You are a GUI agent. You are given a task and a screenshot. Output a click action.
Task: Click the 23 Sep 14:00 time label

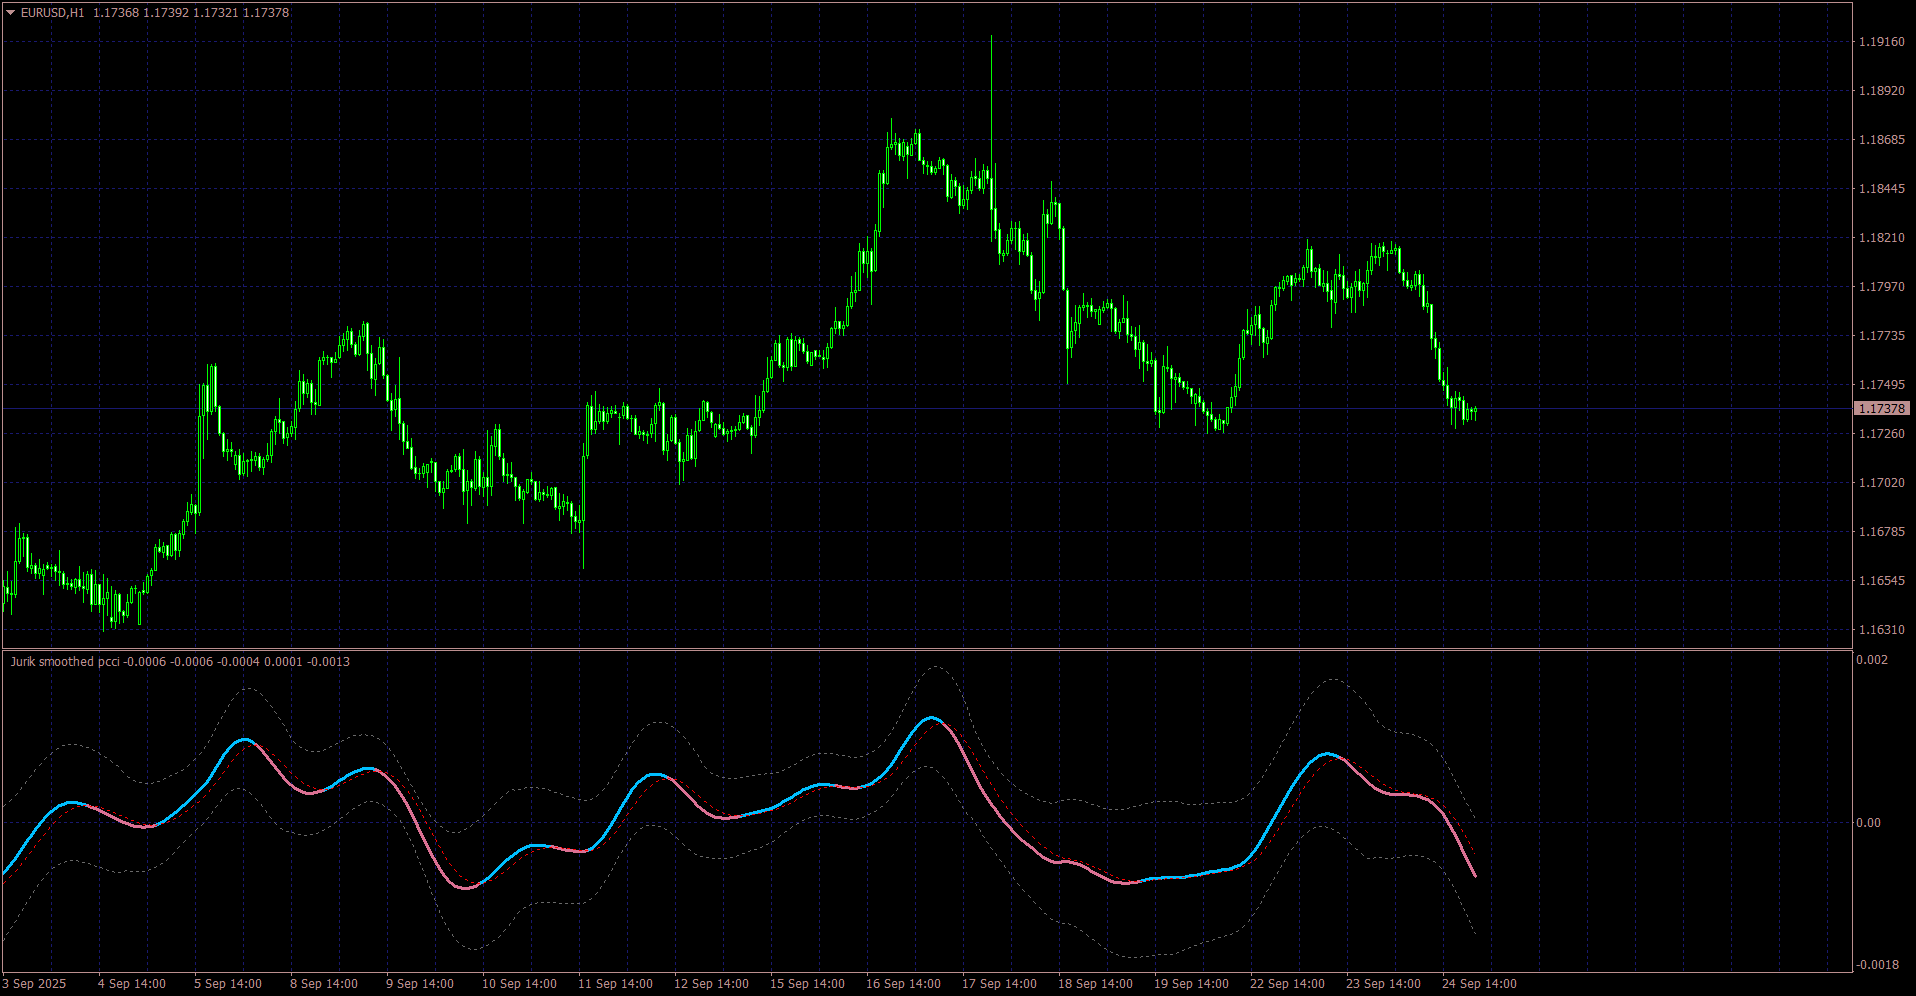click(1383, 984)
